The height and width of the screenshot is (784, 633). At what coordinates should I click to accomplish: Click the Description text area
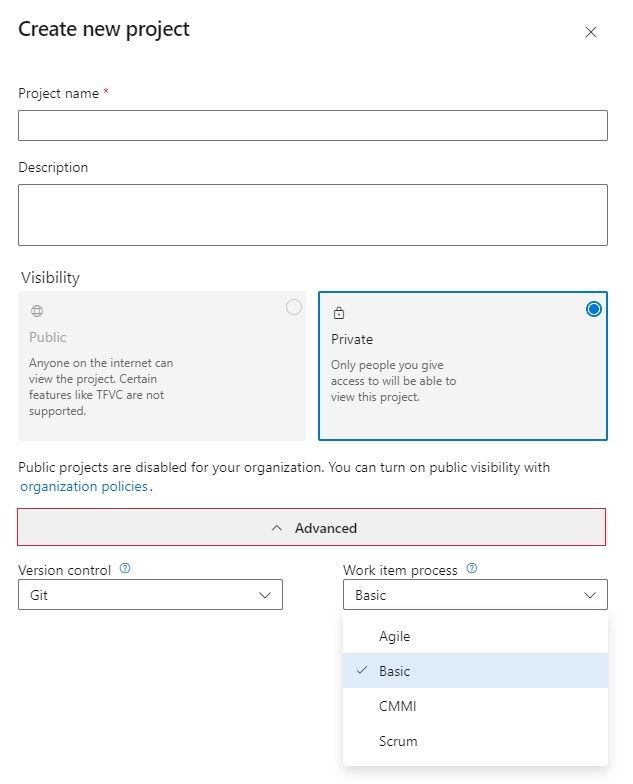(x=312, y=214)
